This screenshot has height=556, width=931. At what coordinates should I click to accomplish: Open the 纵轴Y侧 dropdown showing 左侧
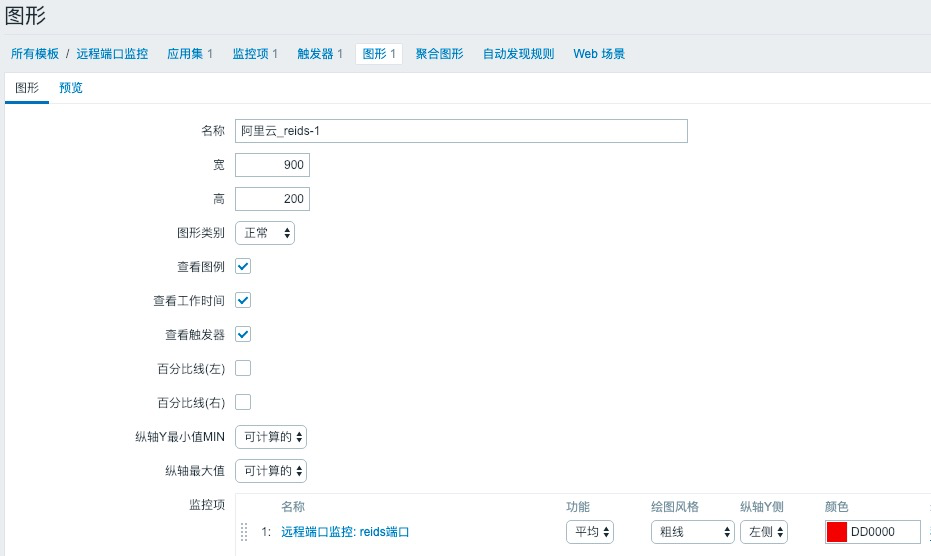tap(764, 532)
